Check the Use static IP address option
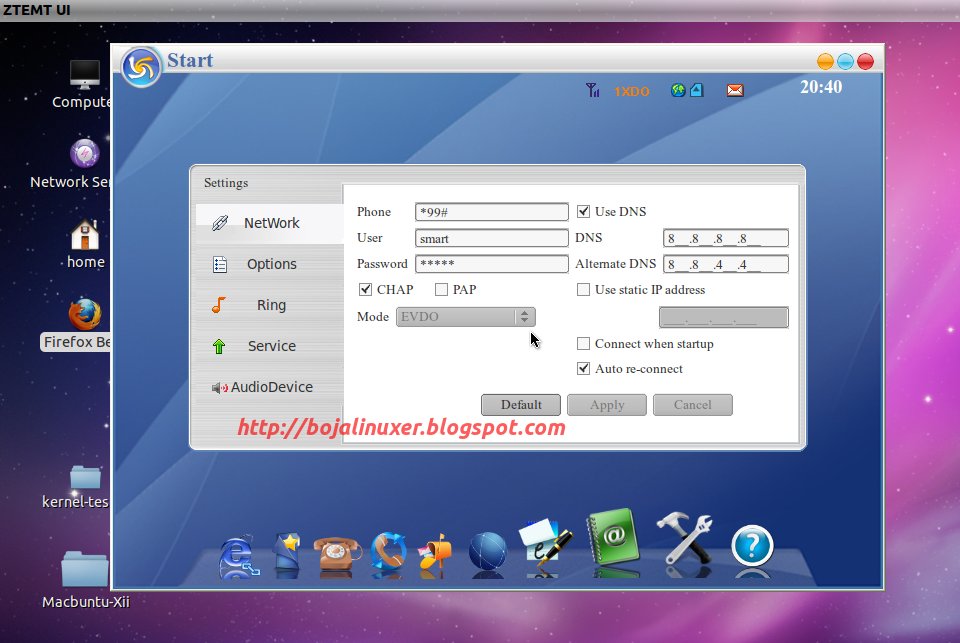960x643 pixels. point(583,289)
